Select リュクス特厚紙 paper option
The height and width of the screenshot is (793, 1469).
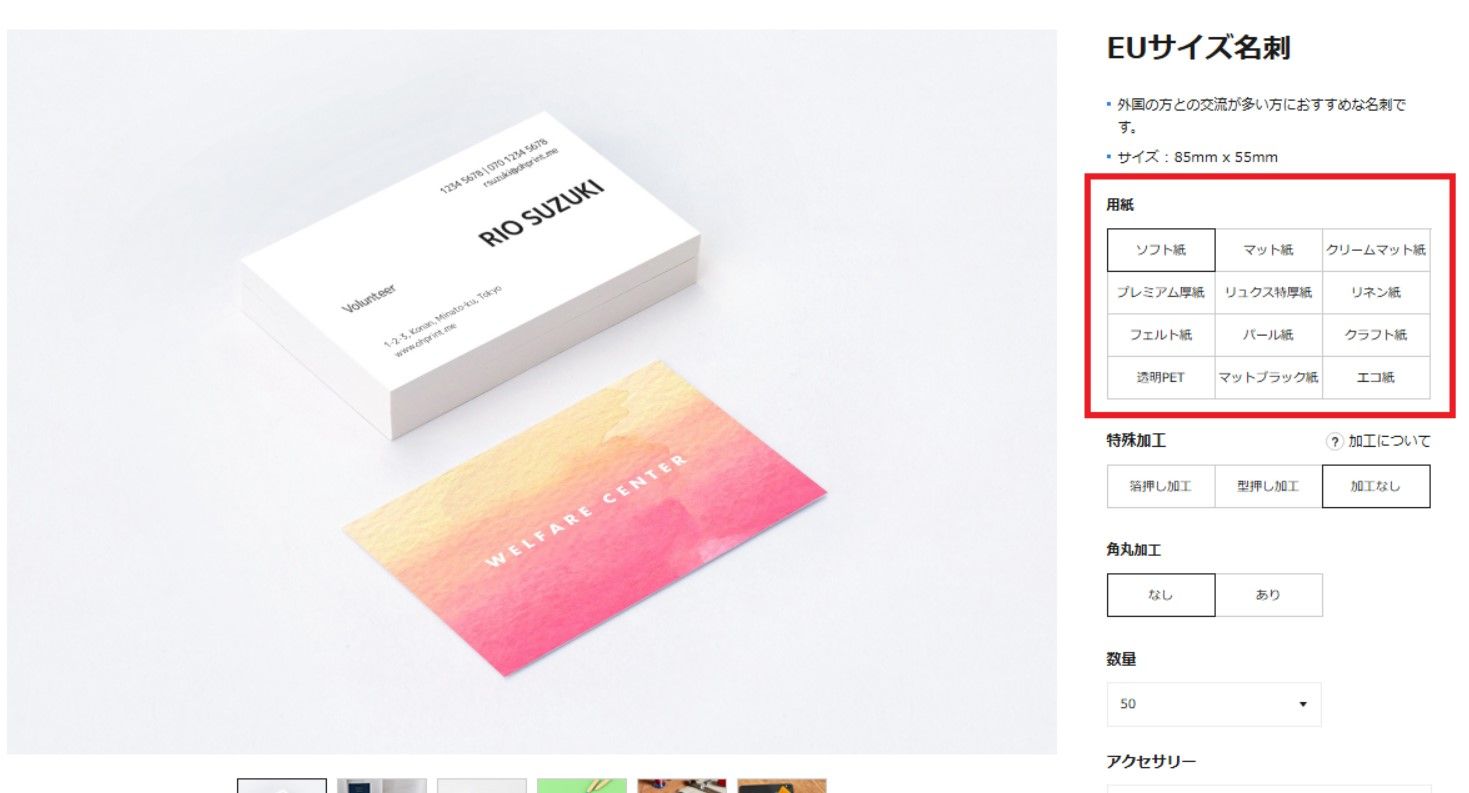pyautogui.click(x=1268, y=293)
